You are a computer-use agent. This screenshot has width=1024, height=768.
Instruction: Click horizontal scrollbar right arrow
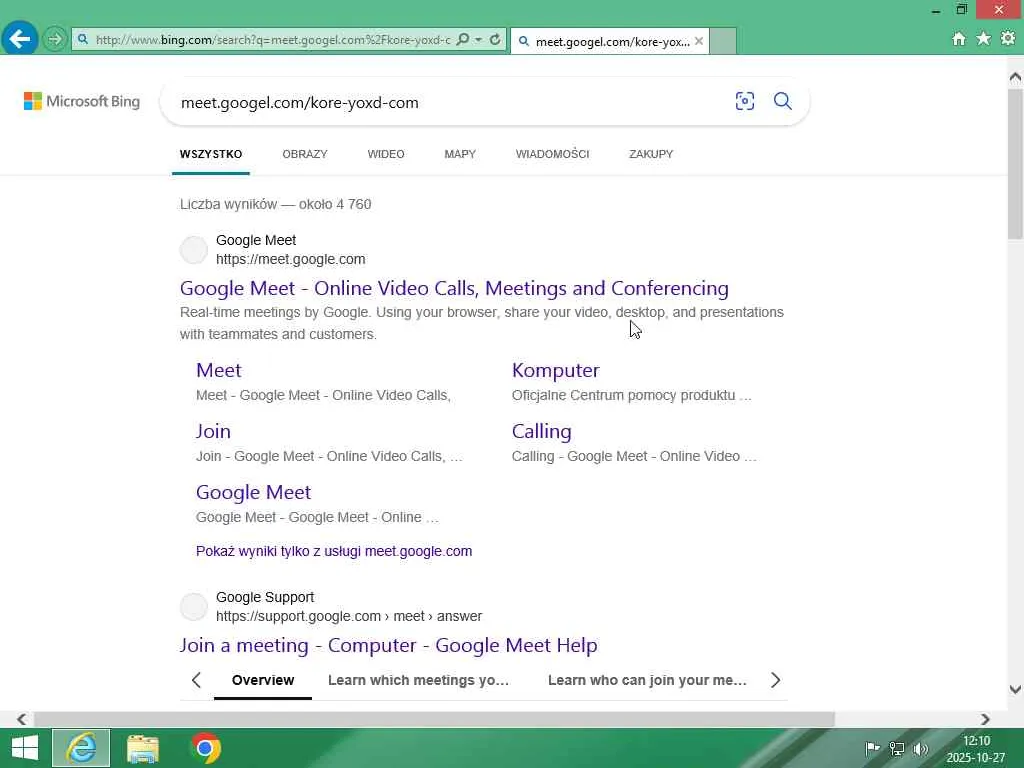click(x=985, y=719)
